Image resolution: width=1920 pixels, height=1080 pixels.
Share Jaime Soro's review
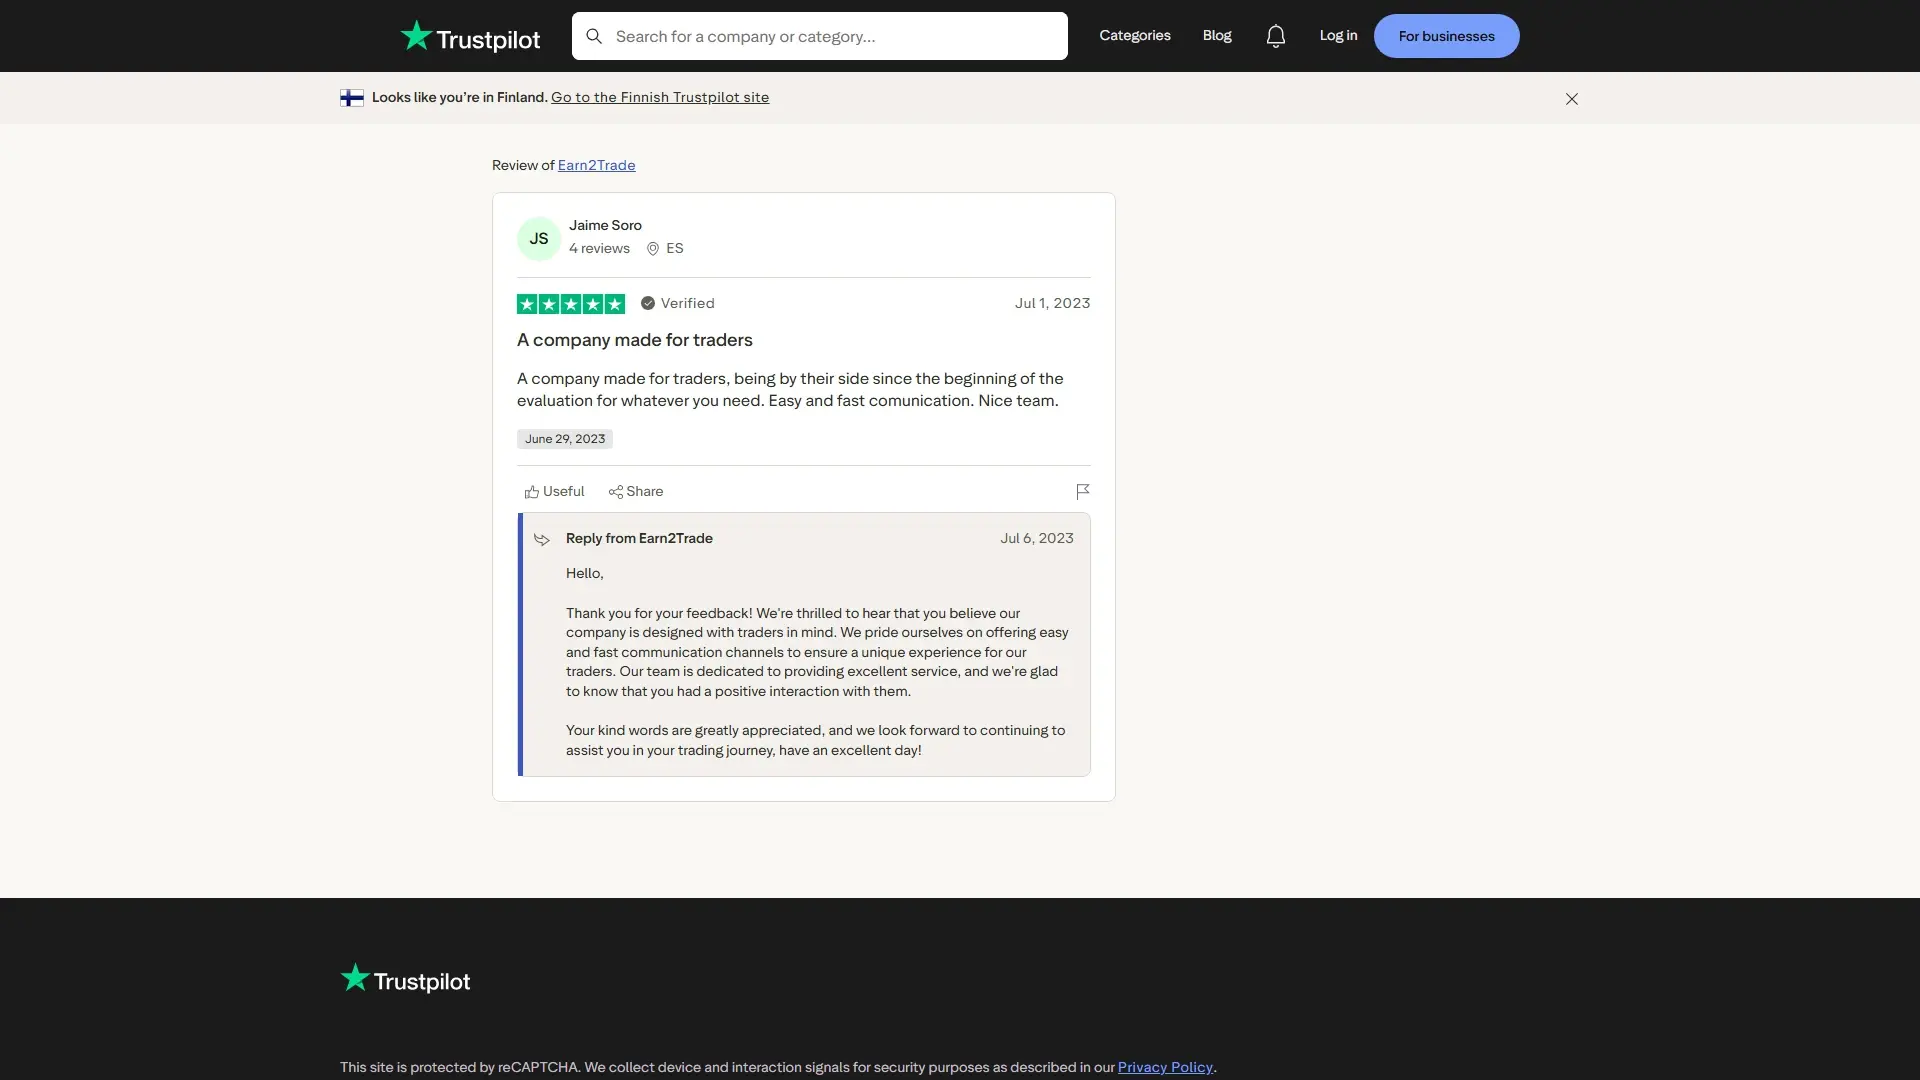(x=636, y=491)
